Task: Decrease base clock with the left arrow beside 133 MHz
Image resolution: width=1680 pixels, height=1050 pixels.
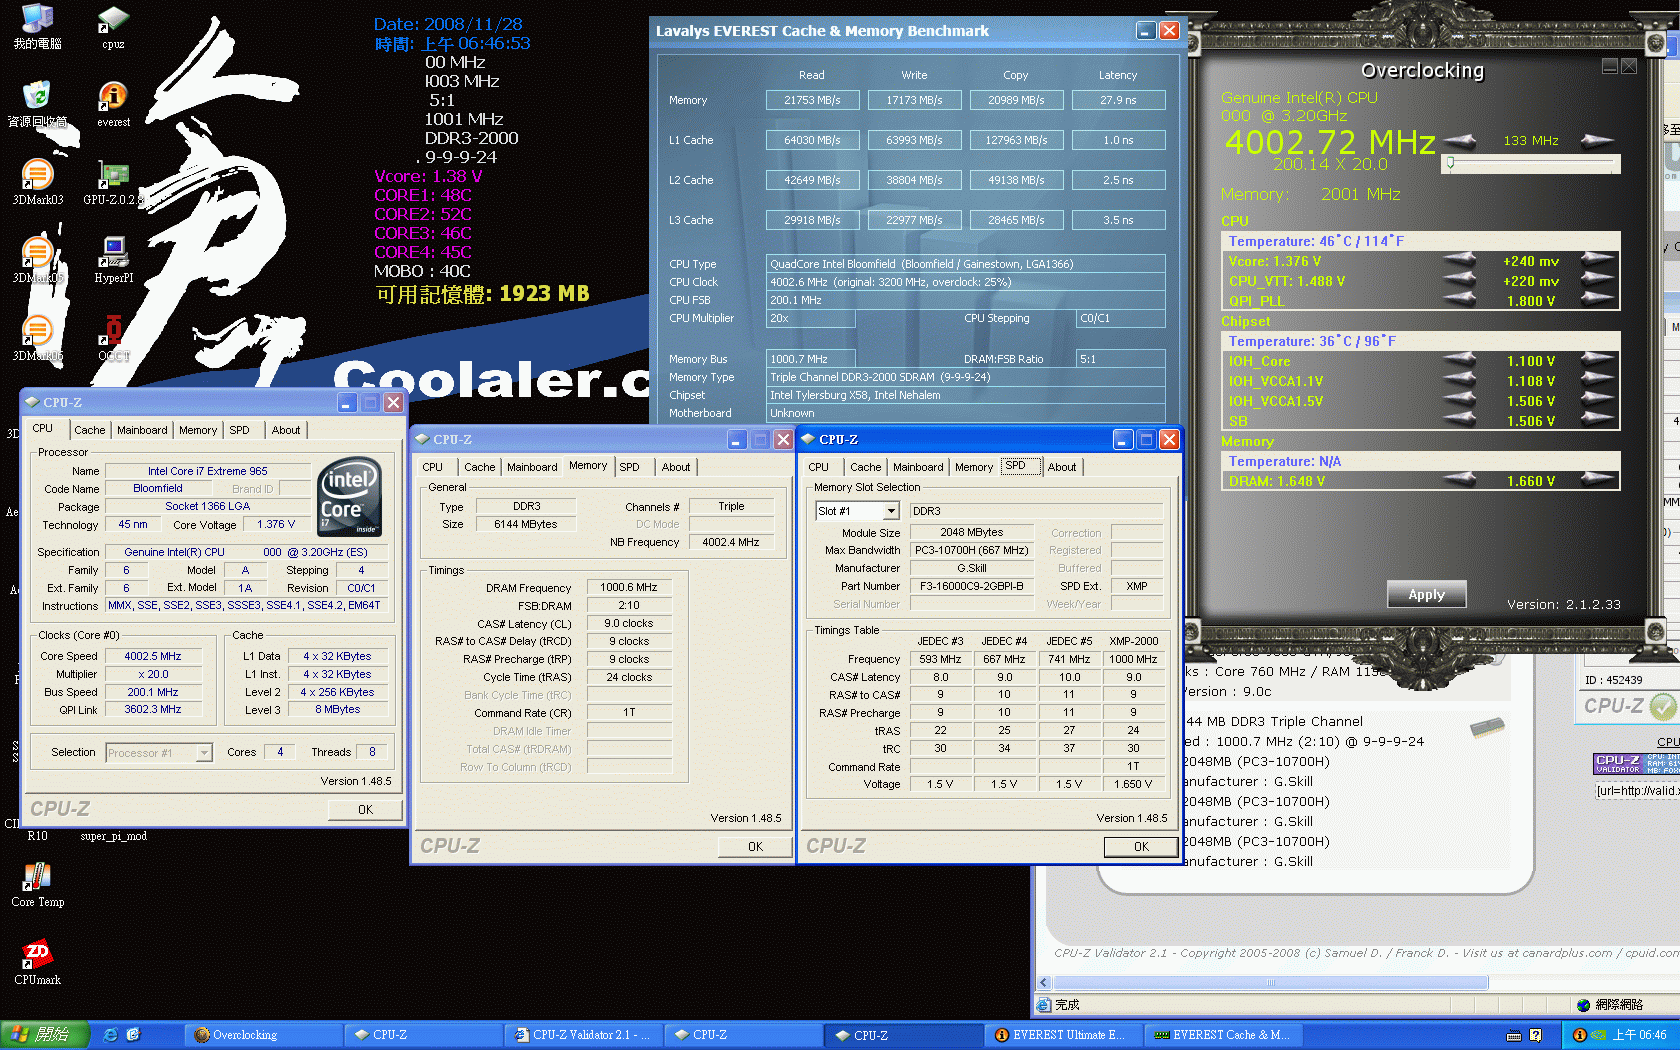Action: [1460, 140]
